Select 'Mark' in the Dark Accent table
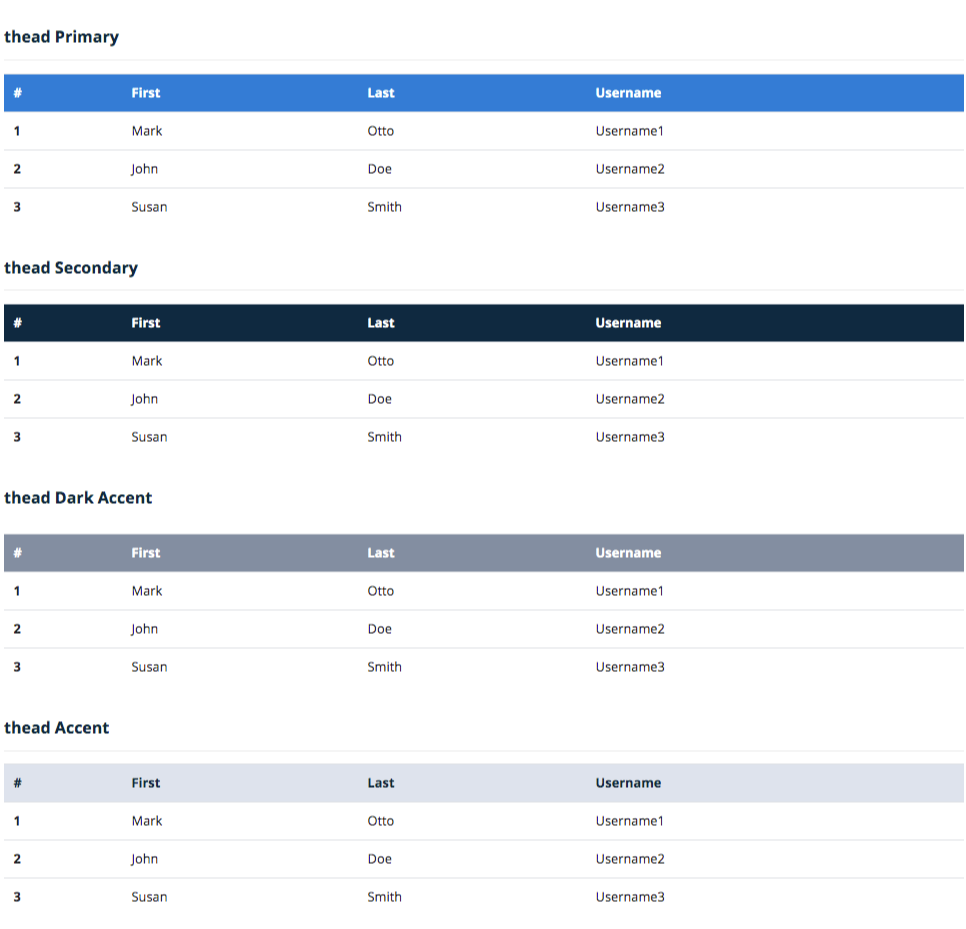 point(147,591)
